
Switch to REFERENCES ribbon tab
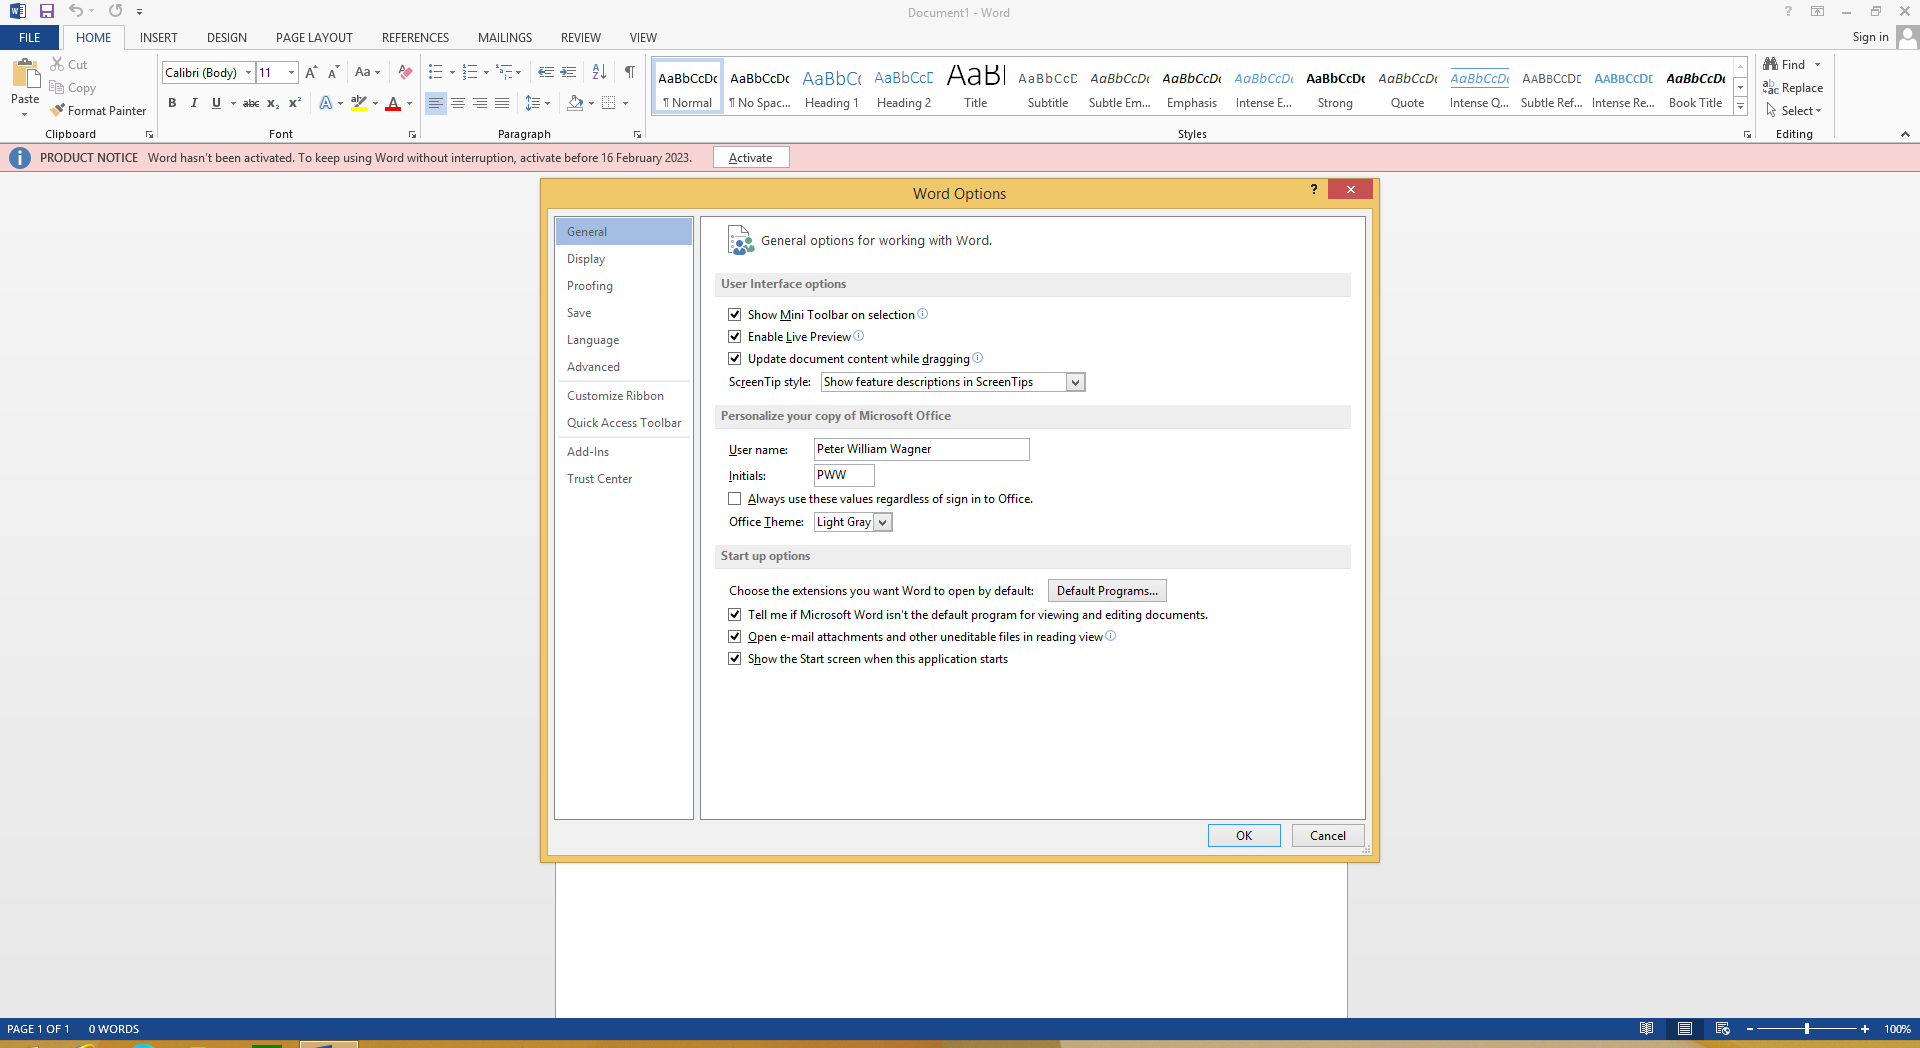click(415, 38)
